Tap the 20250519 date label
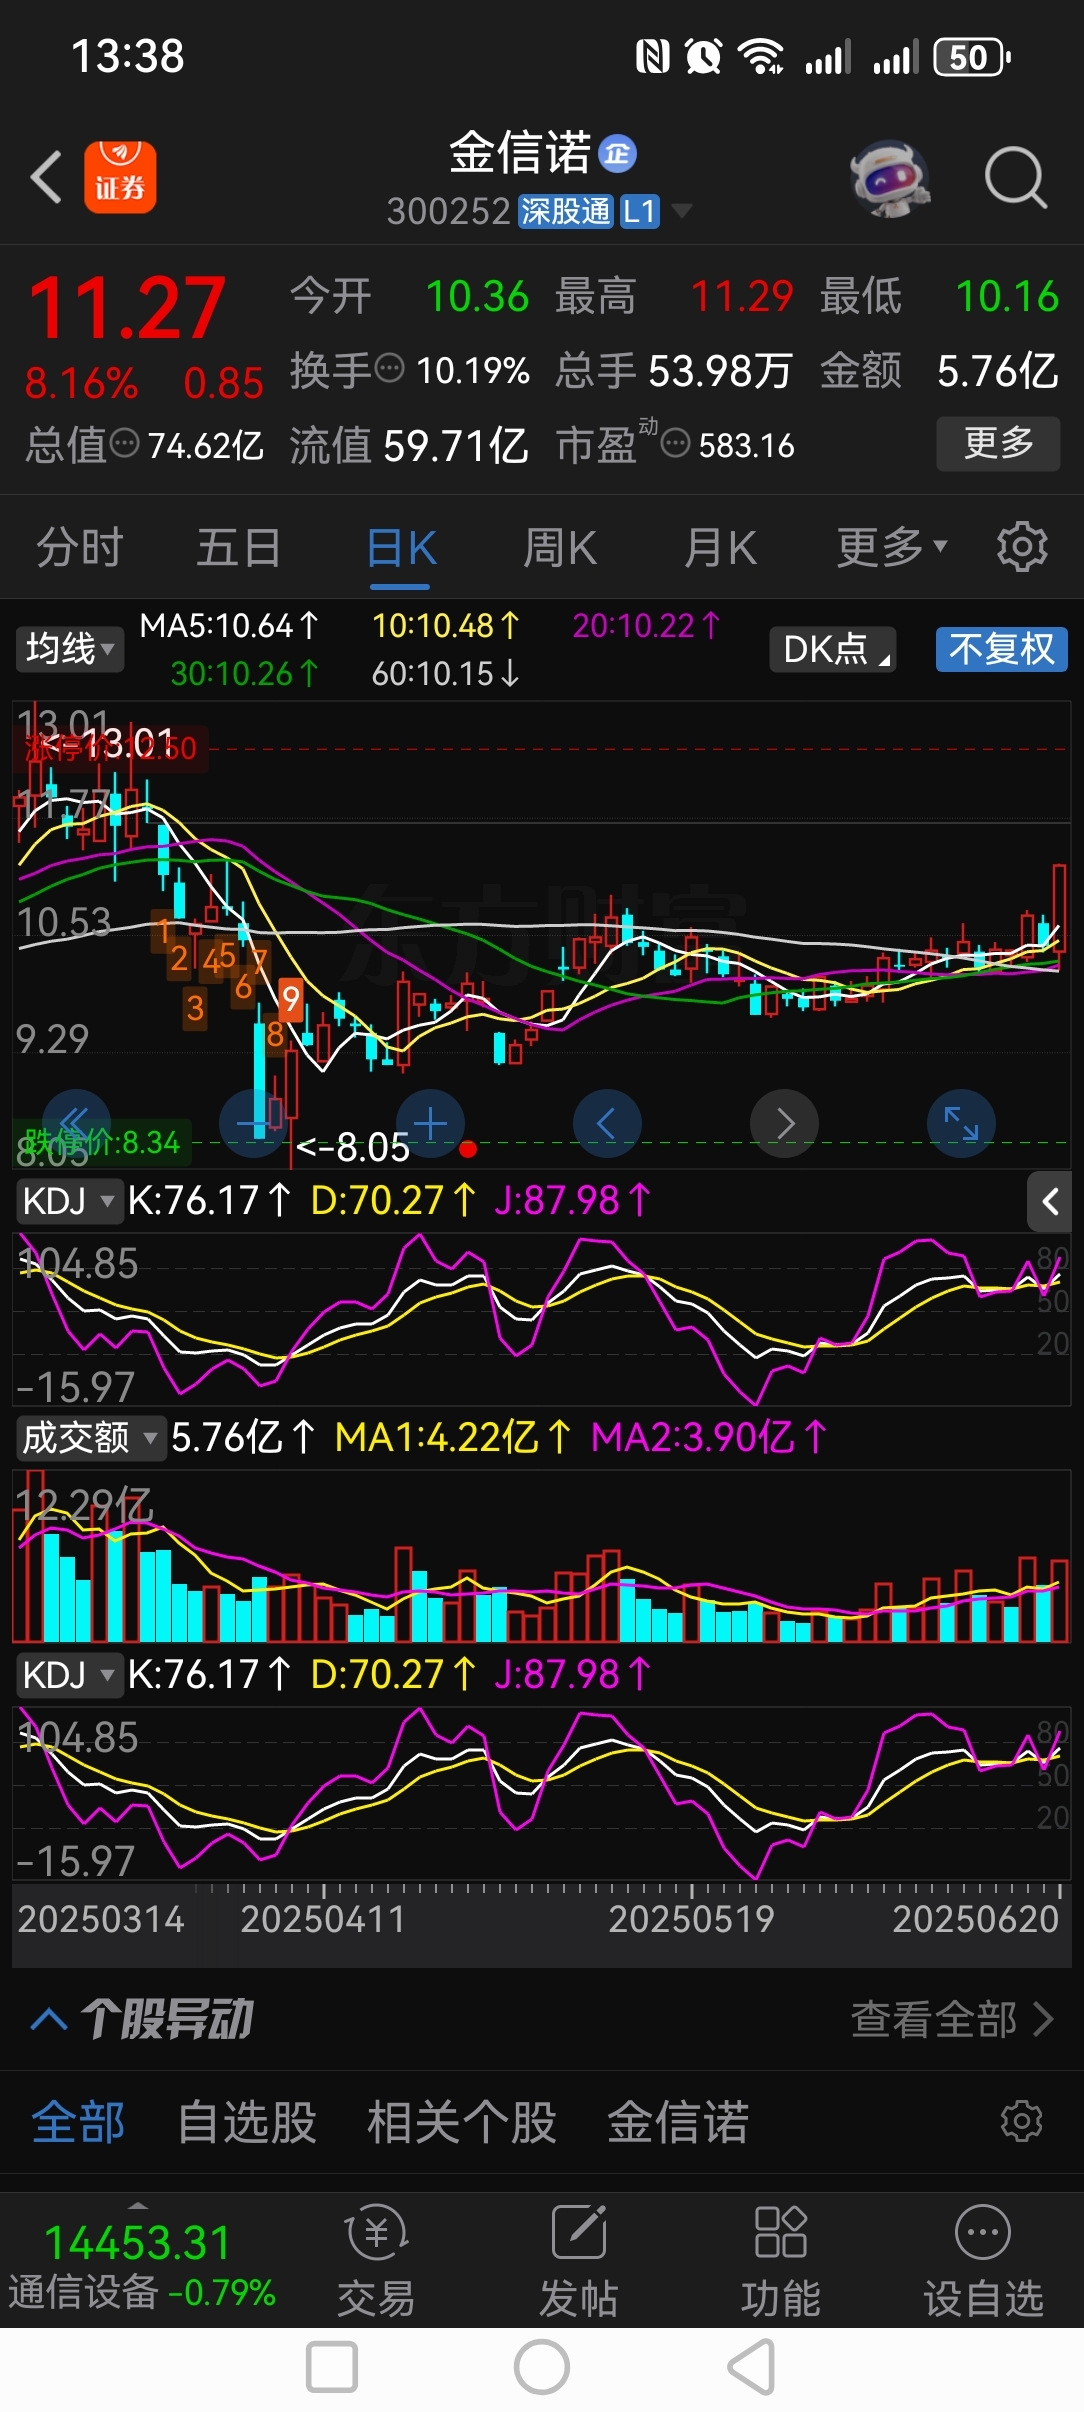This screenshot has width=1084, height=2412. [691, 1918]
